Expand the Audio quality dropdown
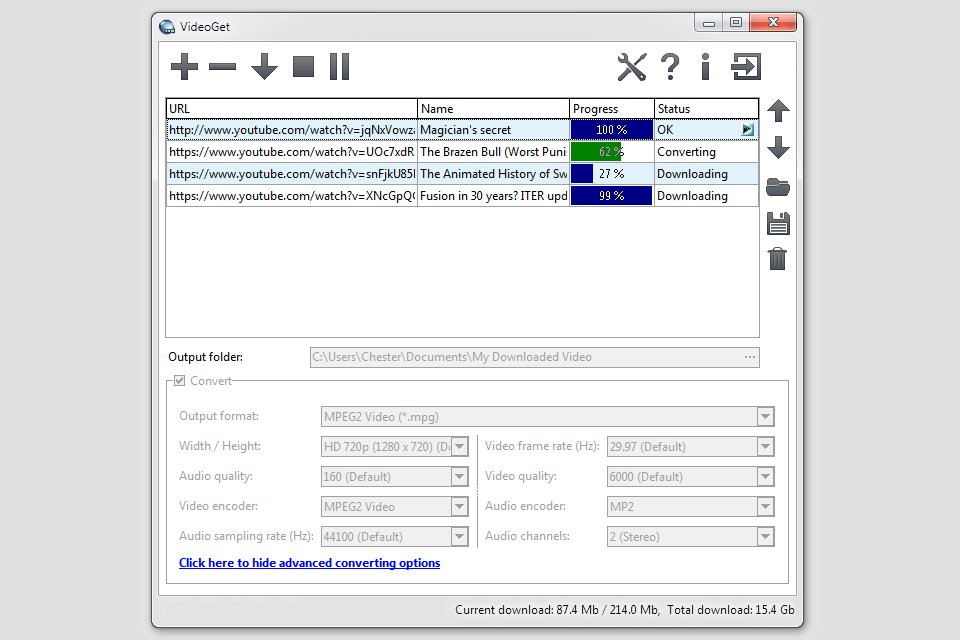Screen dimensions: 960x640 (x=460, y=476)
